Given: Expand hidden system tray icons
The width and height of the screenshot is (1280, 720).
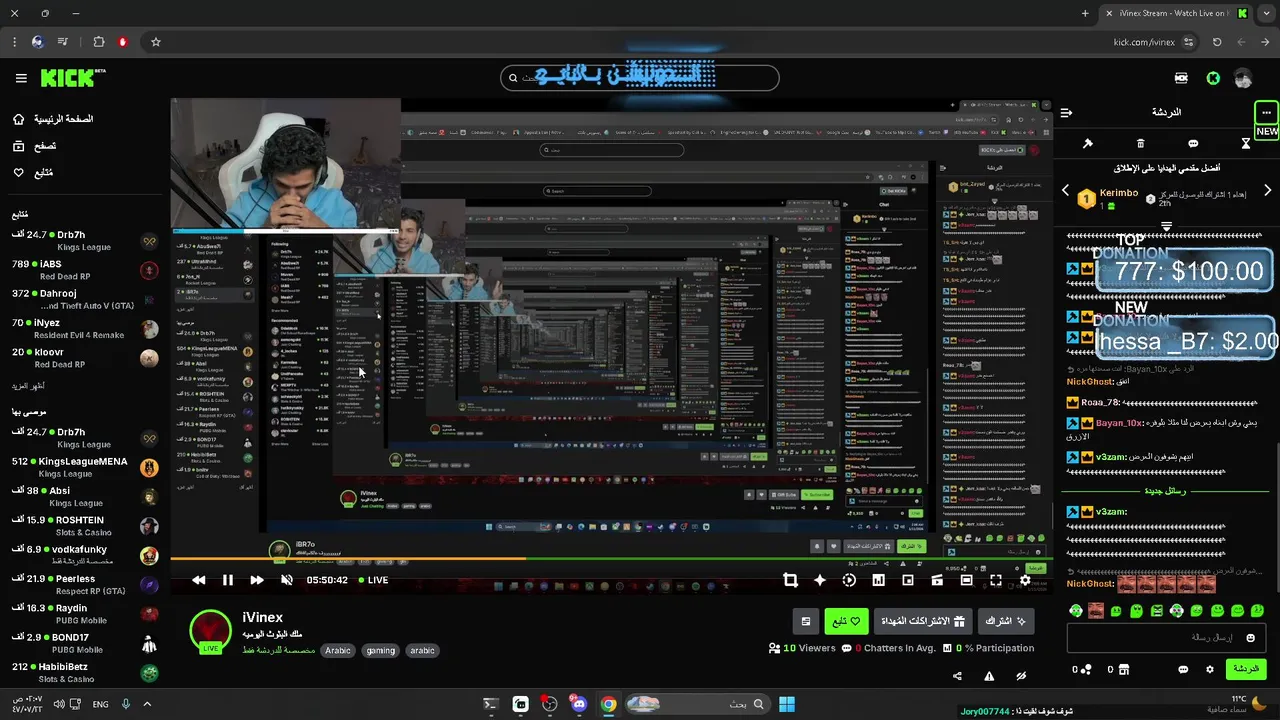Looking at the screenshot, I should (147, 704).
